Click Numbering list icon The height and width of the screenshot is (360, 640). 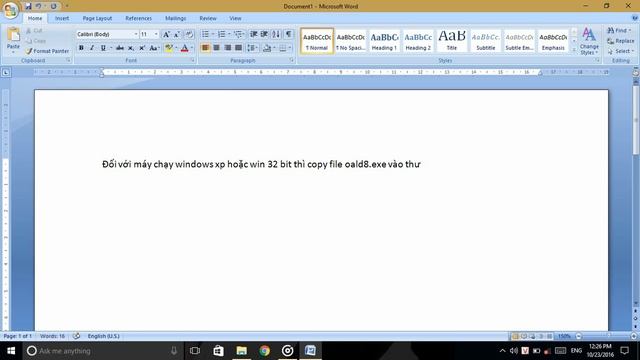click(222, 34)
